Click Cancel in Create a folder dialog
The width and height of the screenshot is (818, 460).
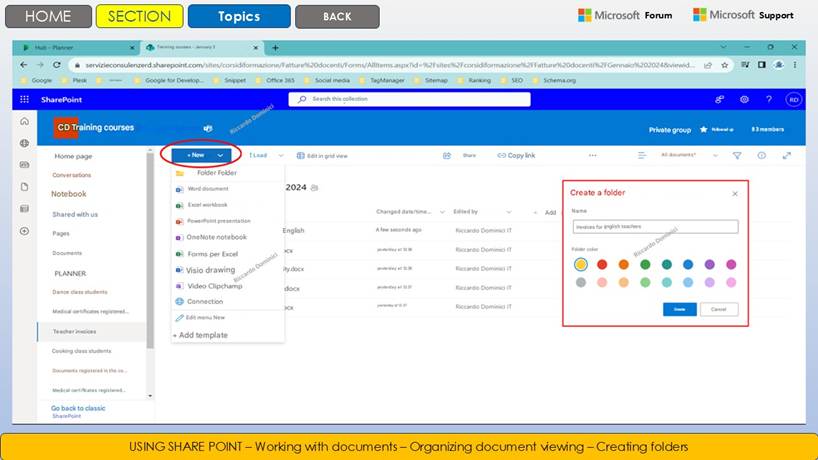coord(718,309)
